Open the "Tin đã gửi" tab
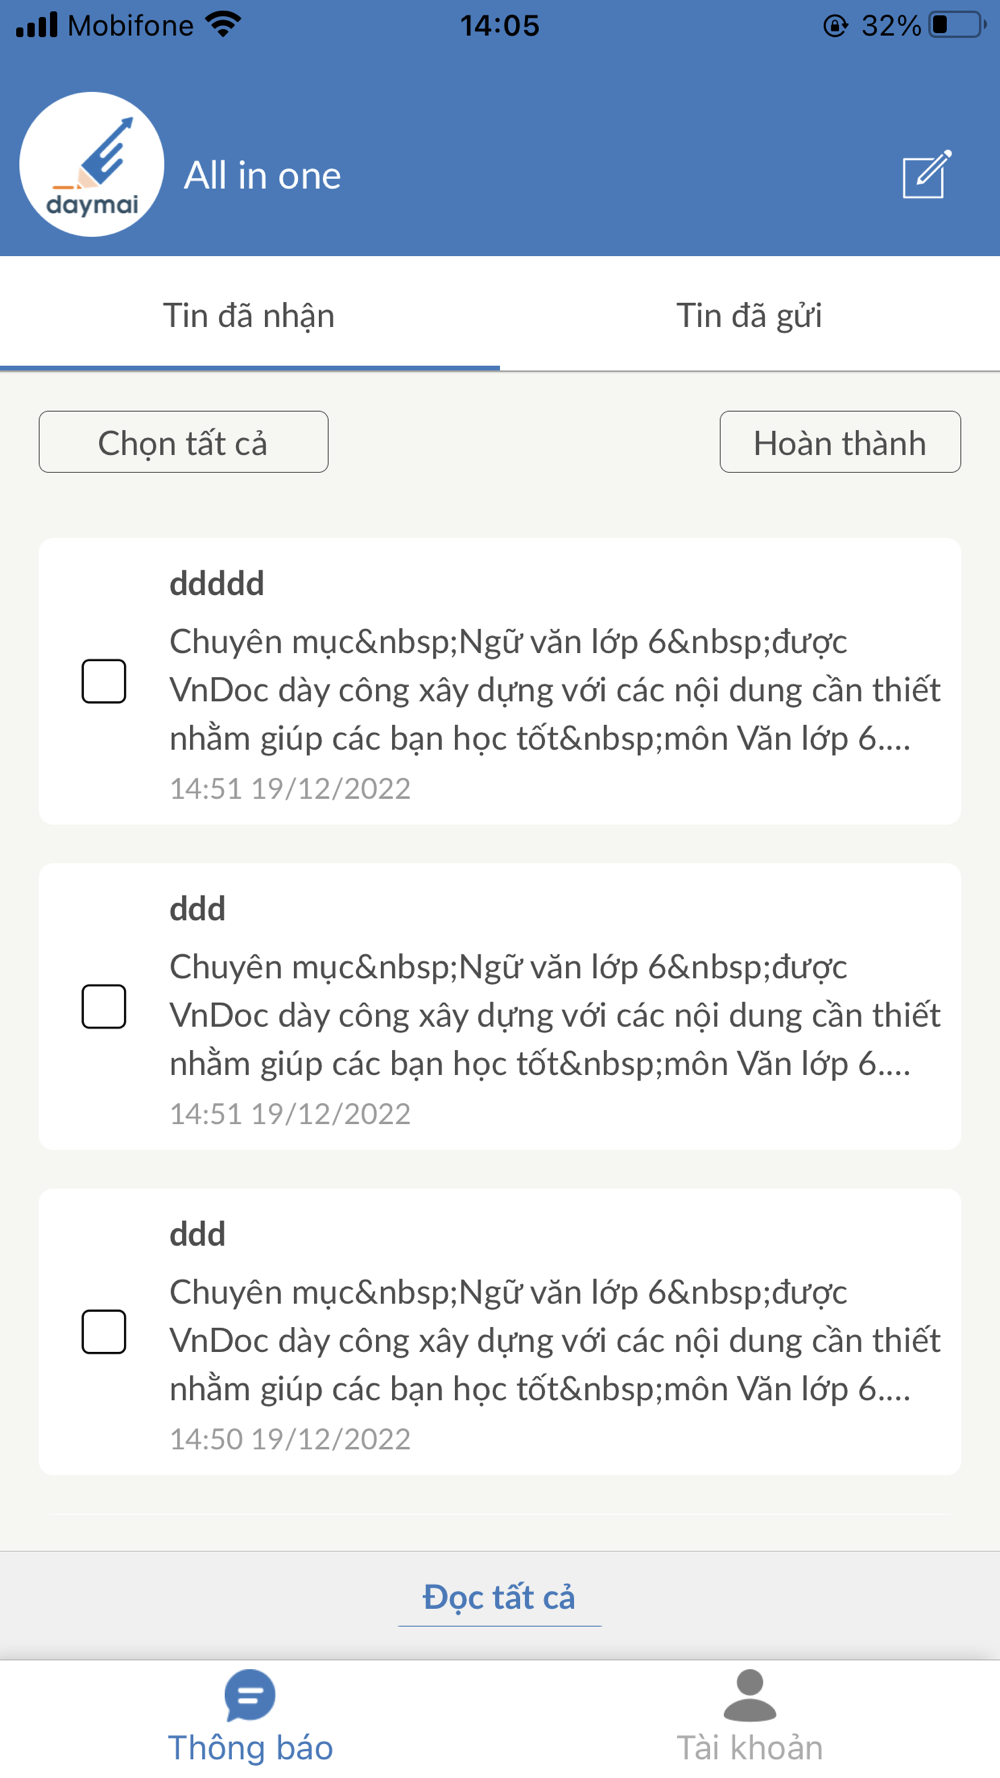Image resolution: width=1000 pixels, height=1778 pixels. [x=749, y=316]
